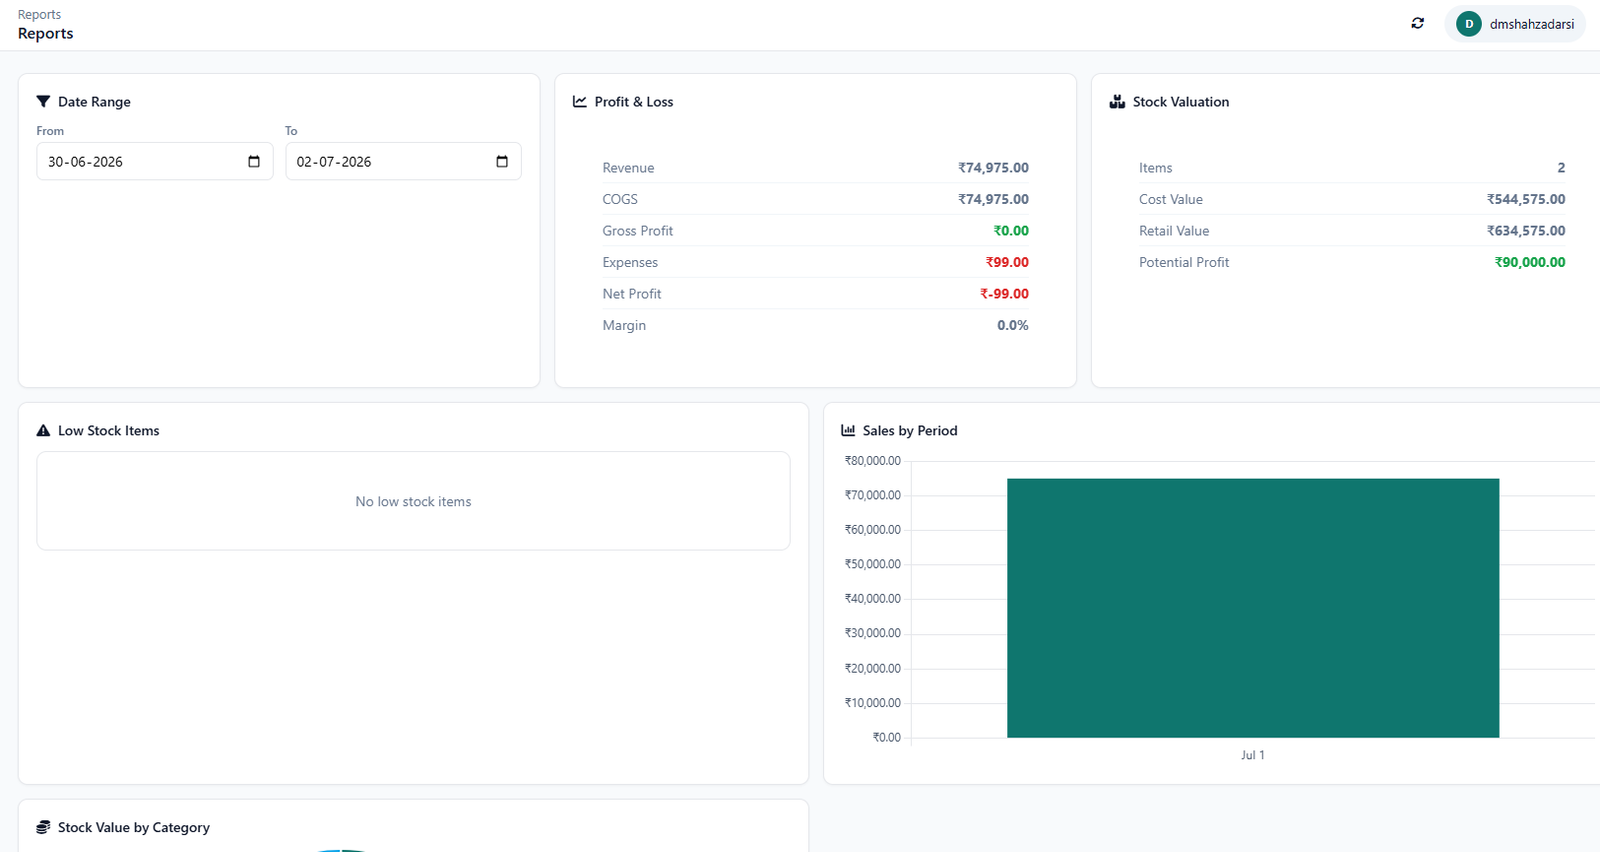1600x852 pixels.
Task: Click the Date Range filter funnel icon
Action: (x=43, y=101)
